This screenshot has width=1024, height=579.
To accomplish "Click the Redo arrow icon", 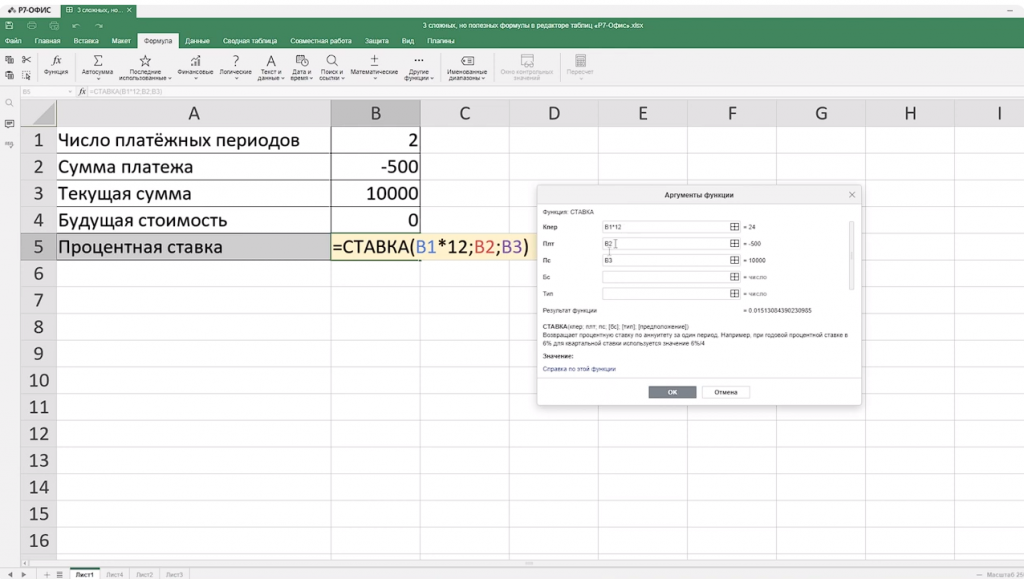I will point(99,25).
